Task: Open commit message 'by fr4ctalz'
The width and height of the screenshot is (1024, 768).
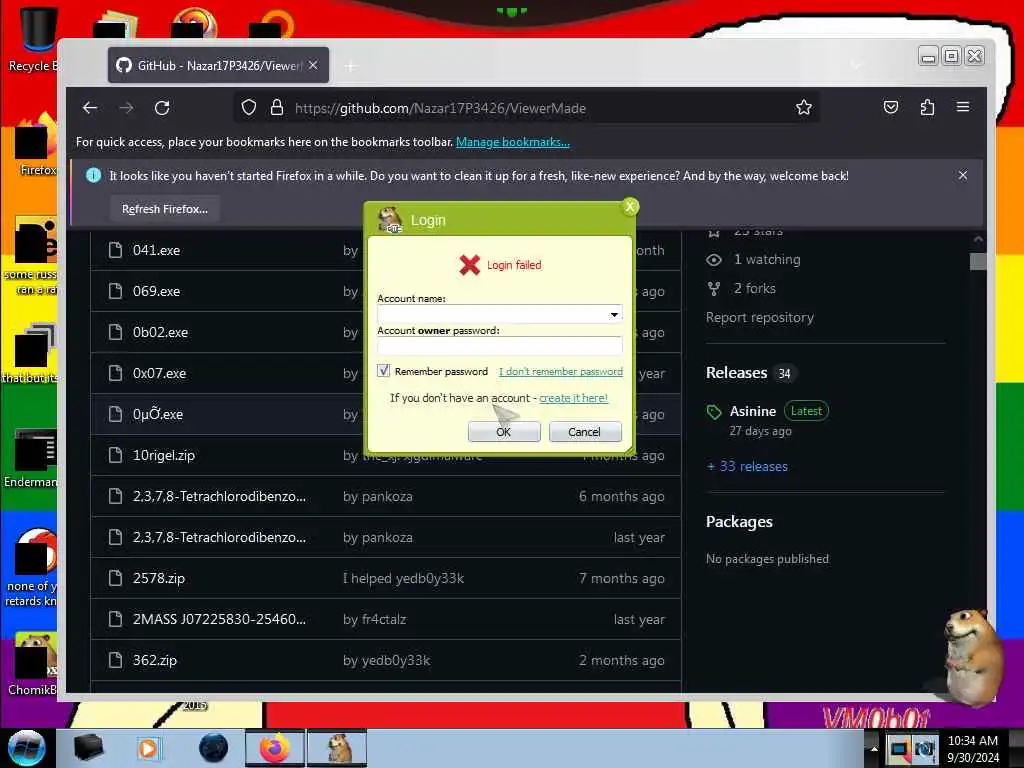Action: (374, 619)
